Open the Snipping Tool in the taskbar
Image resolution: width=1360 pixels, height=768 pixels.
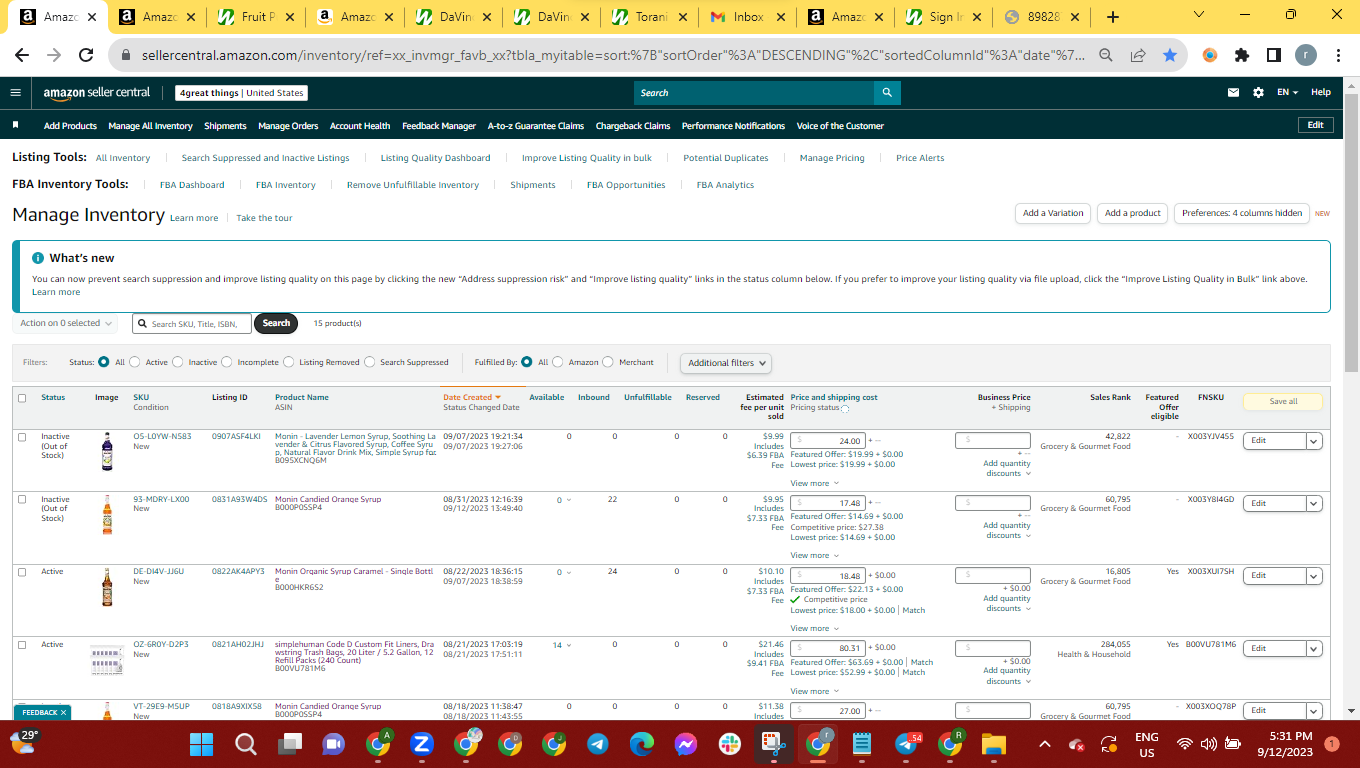pyautogui.click(x=773, y=744)
